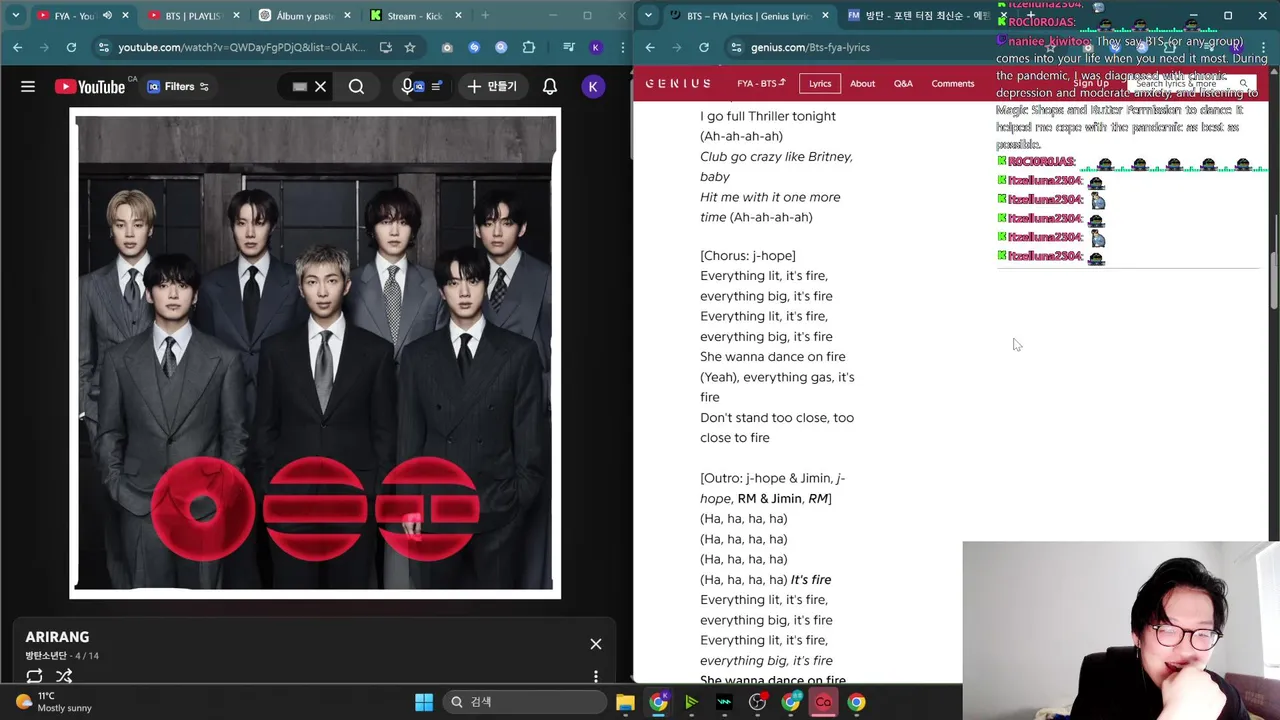The height and width of the screenshot is (720, 1280).
Task: Open the Filters extension button on YouTube
Action: tap(177, 87)
